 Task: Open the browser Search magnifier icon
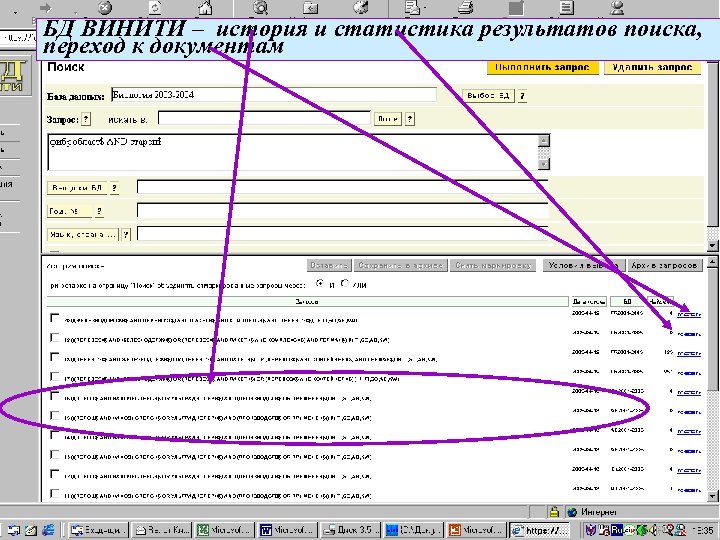pos(260,7)
